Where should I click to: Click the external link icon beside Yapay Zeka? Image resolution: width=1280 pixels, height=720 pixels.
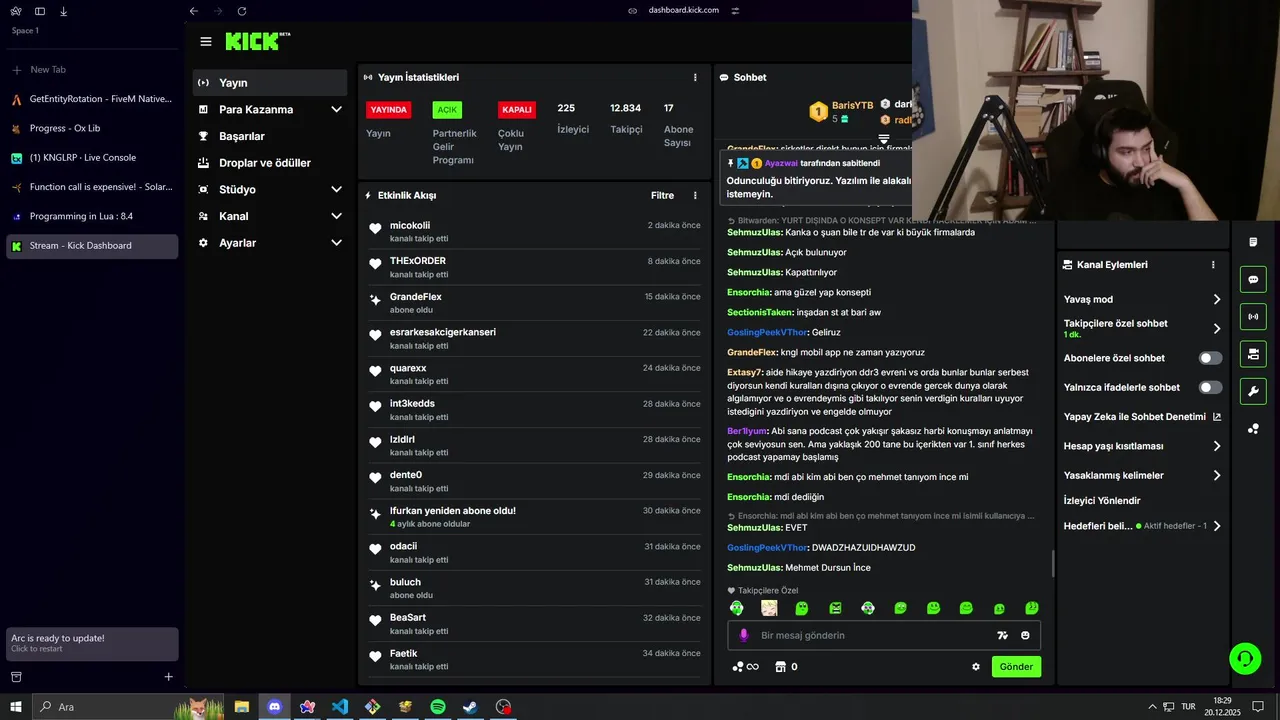click(1217, 417)
